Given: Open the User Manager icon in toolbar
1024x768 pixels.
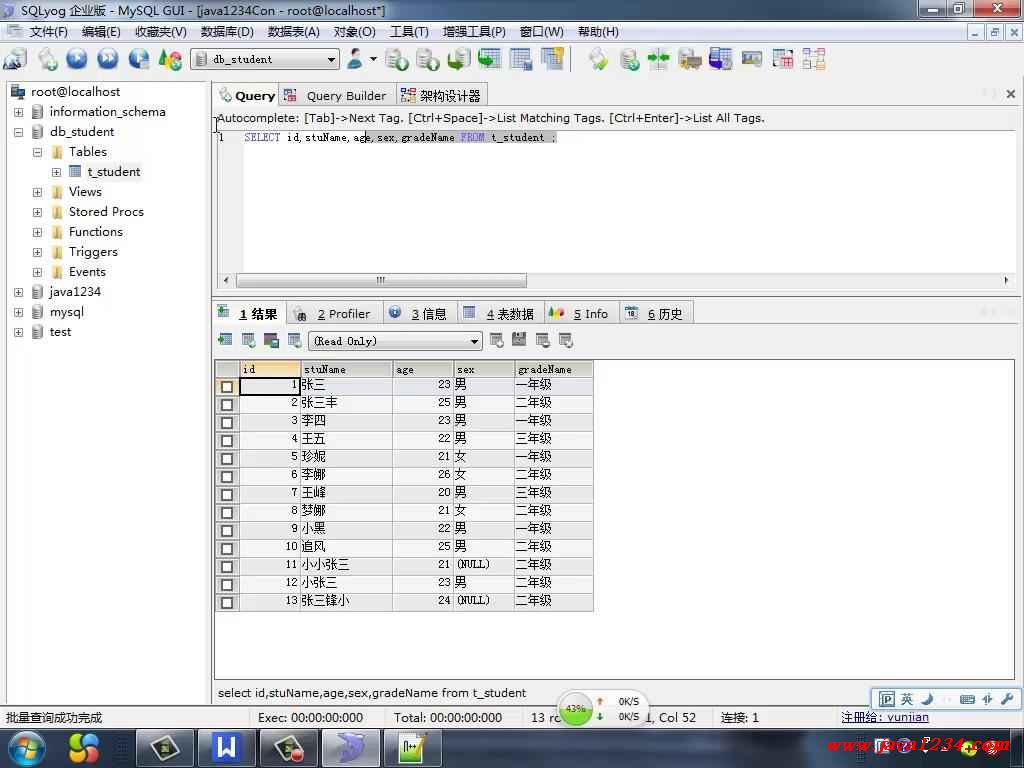Looking at the screenshot, I should coord(355,59).
